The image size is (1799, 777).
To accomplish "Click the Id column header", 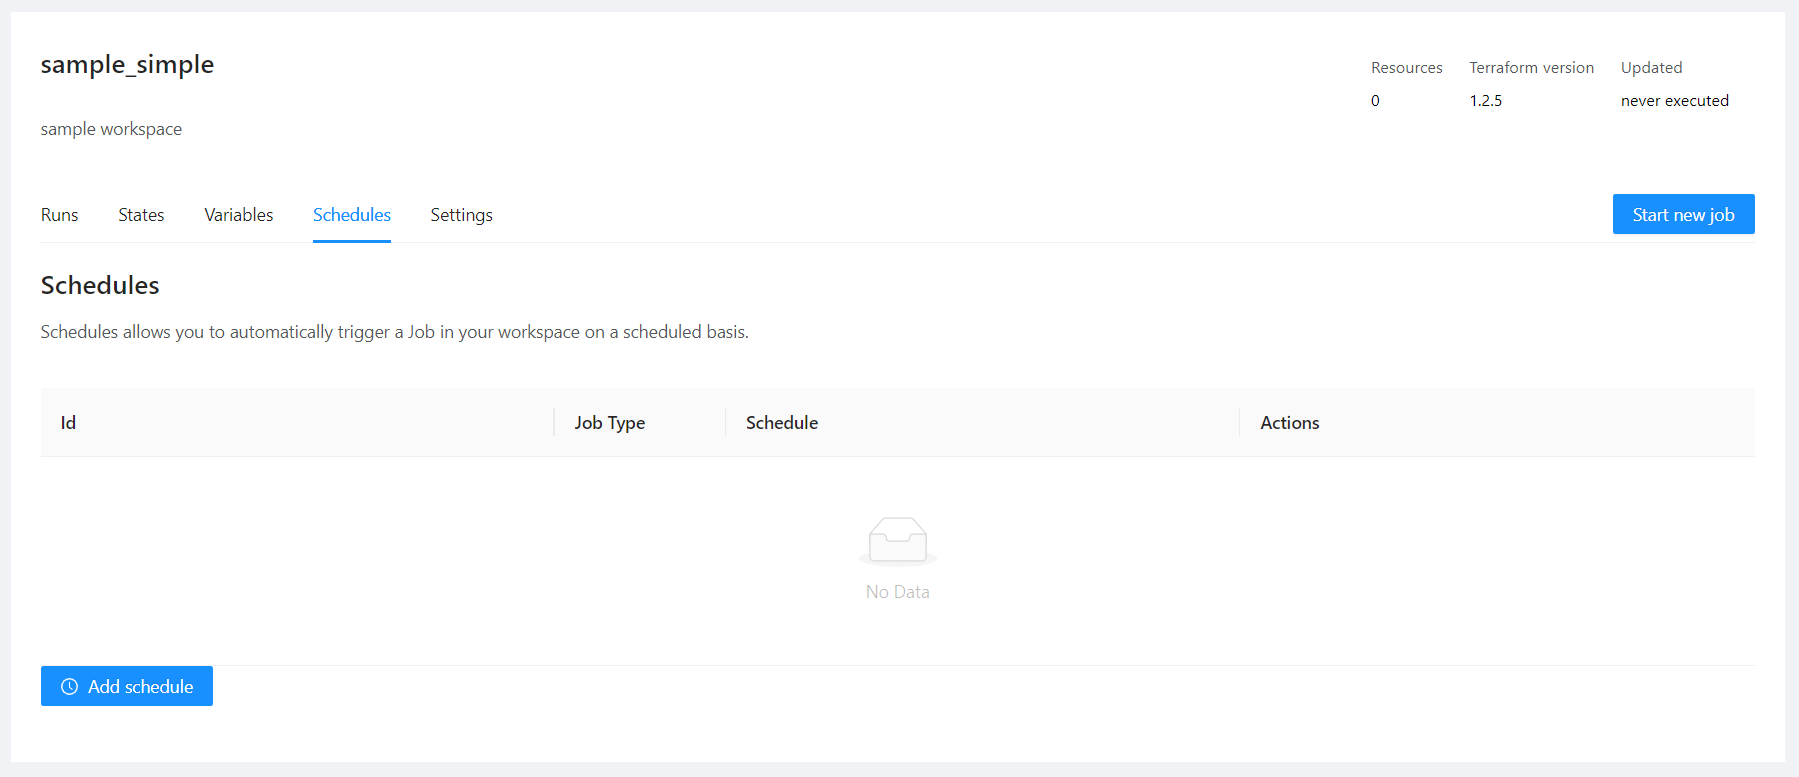I will (68, 423).
